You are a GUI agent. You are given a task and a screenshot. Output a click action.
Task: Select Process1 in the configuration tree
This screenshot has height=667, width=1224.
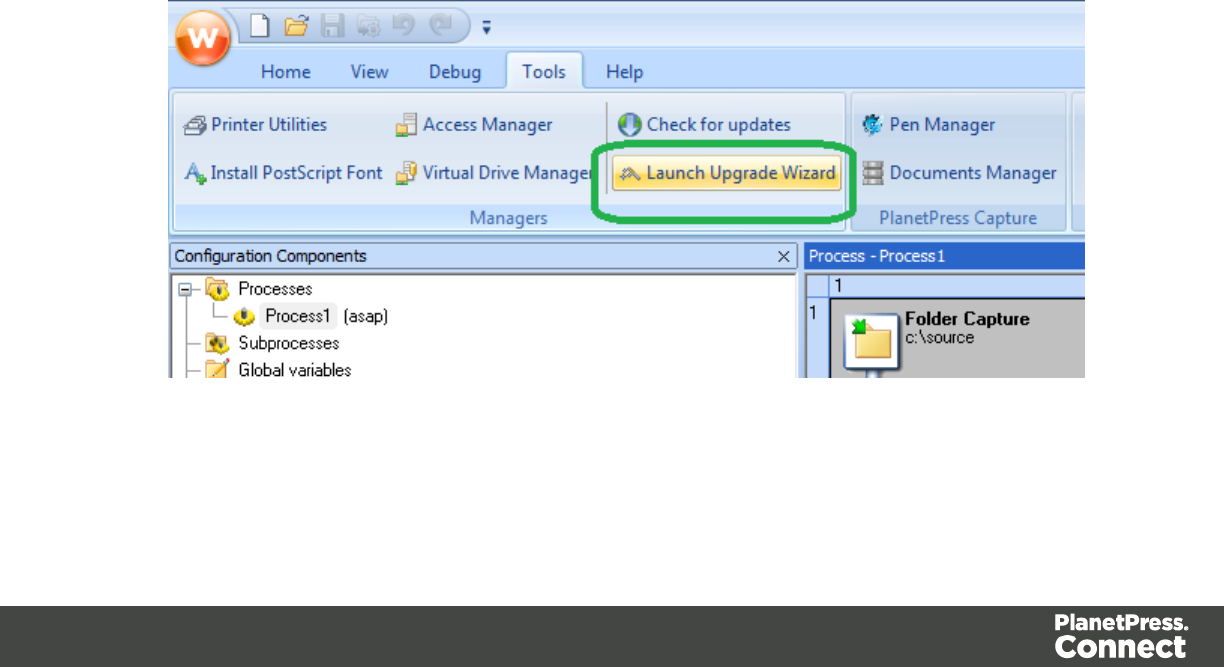[298, 316]
